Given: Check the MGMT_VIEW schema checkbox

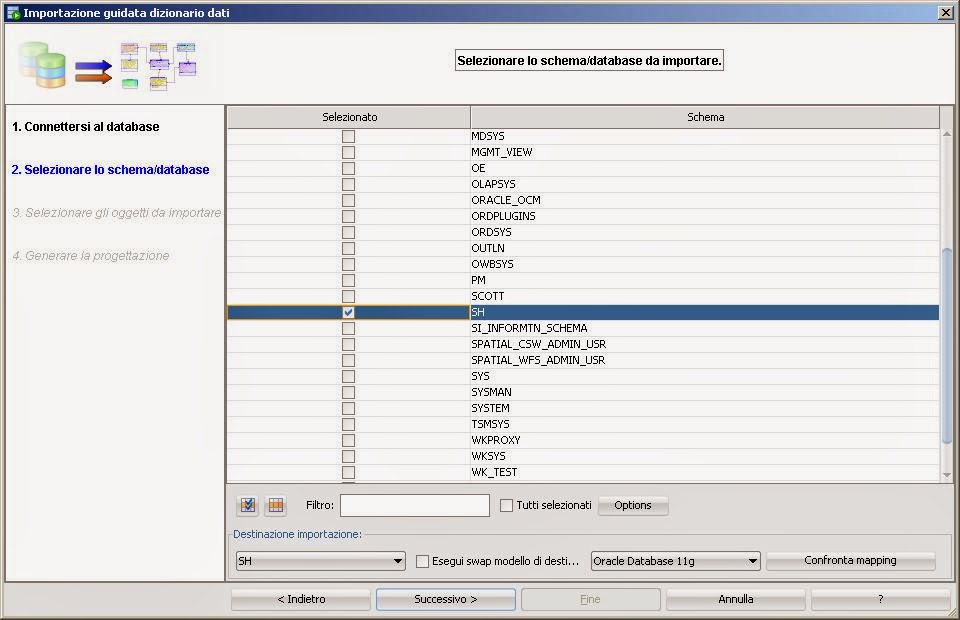Looking at the screenshot, I should (x=348, y=152).
